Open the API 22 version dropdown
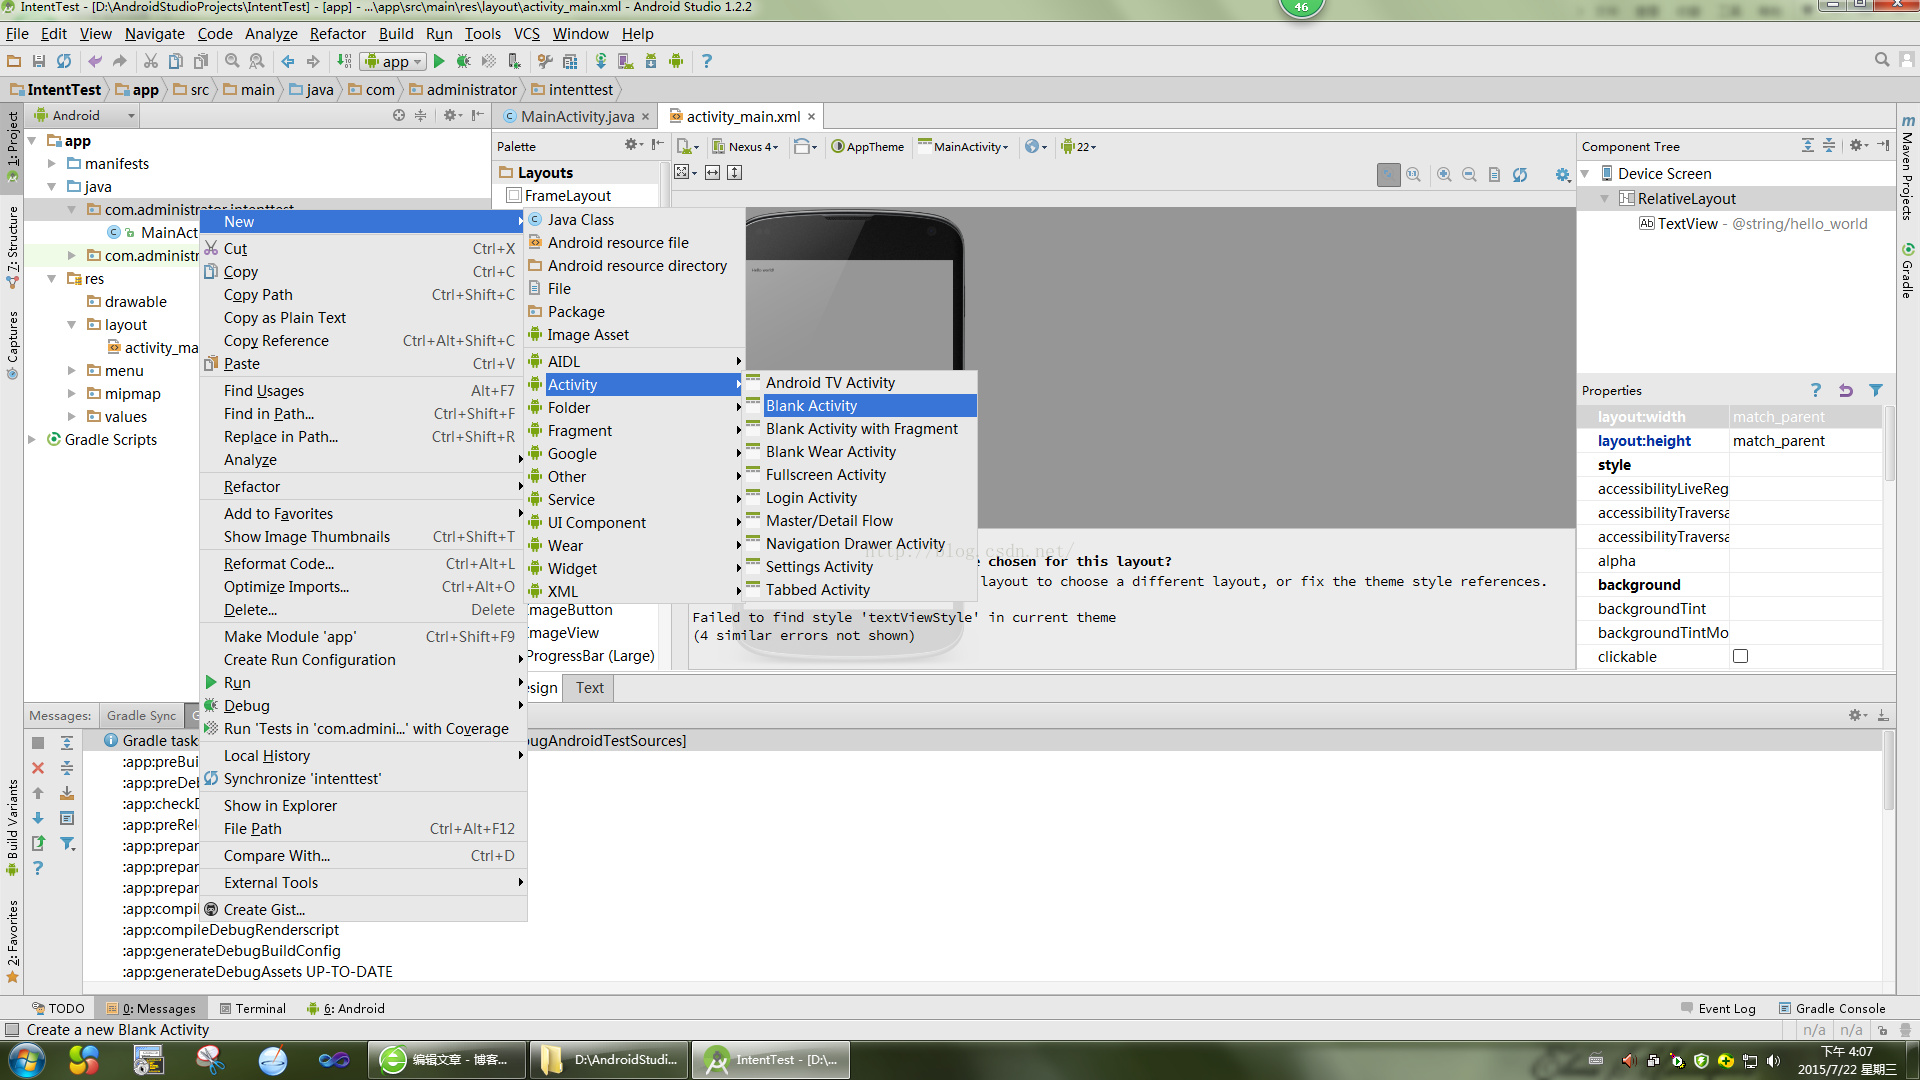Image resolution: width=1920 pixels, height=1080 pixels. 1079,147
